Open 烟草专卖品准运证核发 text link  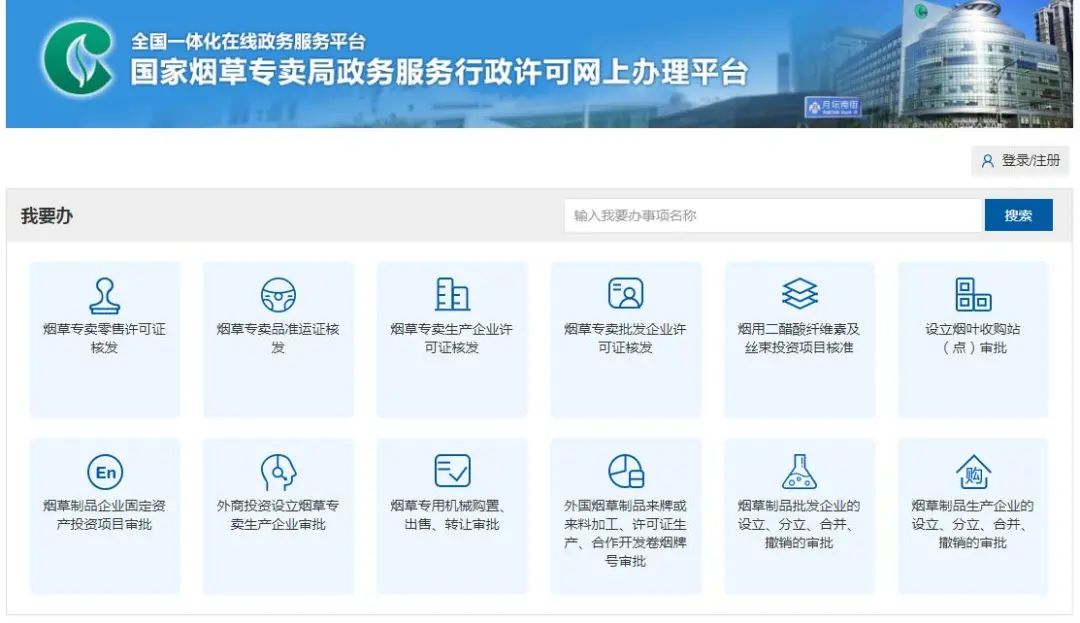tap(278, 338)
